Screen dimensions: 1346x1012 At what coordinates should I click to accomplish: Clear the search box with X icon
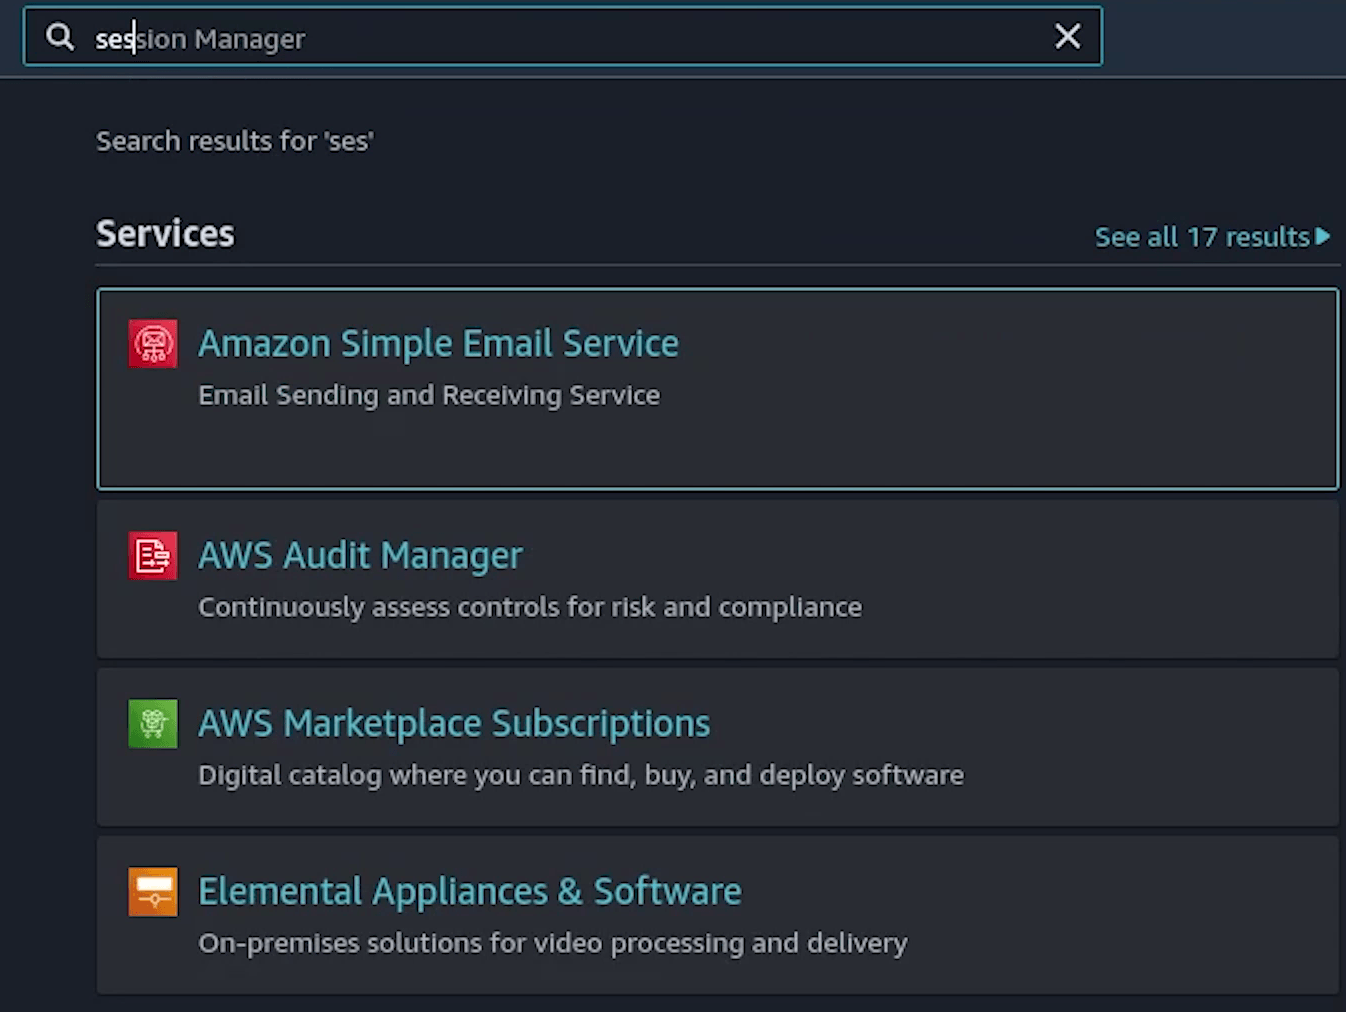click(x=1067, y=37)
